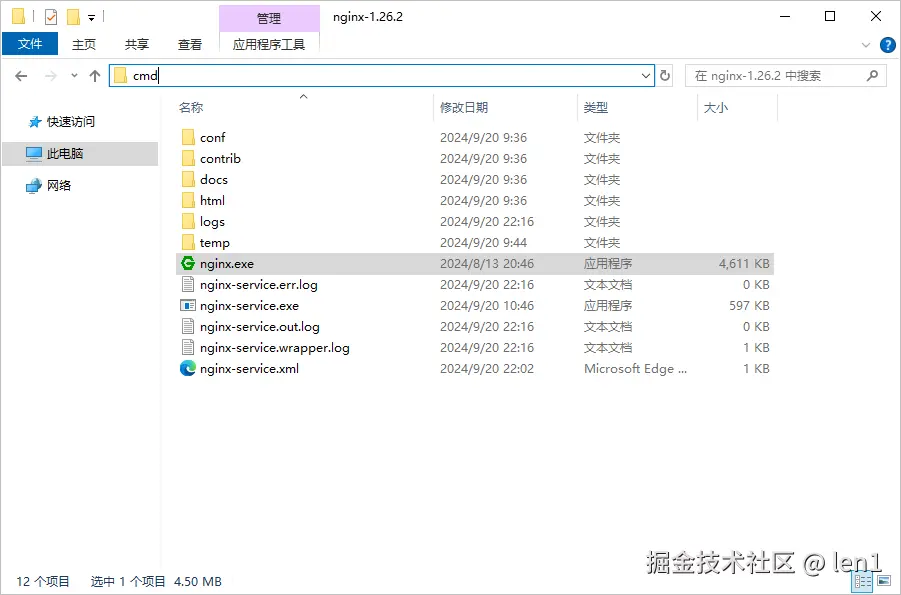Click the logs folder icon

pyautogui.click(x=188, y=221)
